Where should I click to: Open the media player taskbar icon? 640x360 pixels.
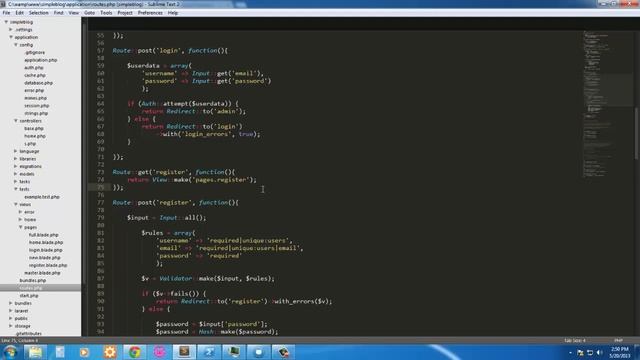click(x=84, y=352)
